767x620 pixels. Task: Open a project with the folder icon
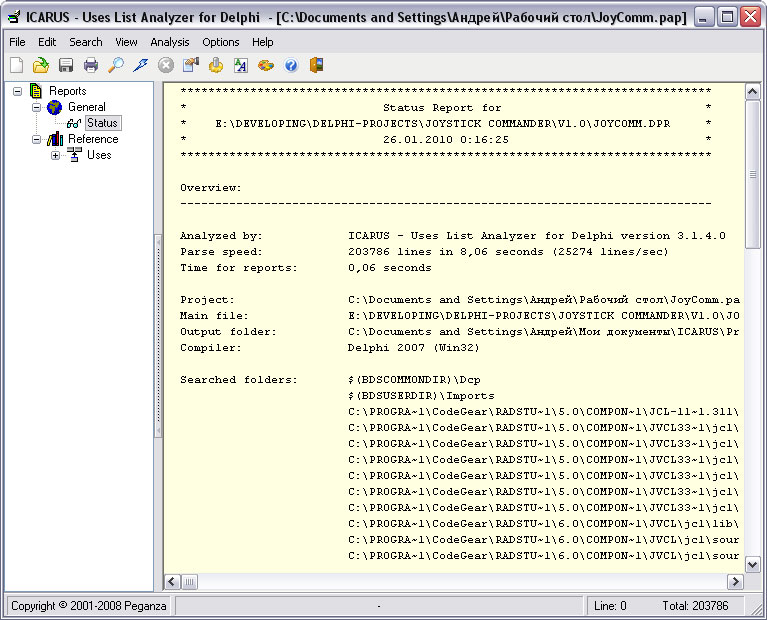point(41,65)
